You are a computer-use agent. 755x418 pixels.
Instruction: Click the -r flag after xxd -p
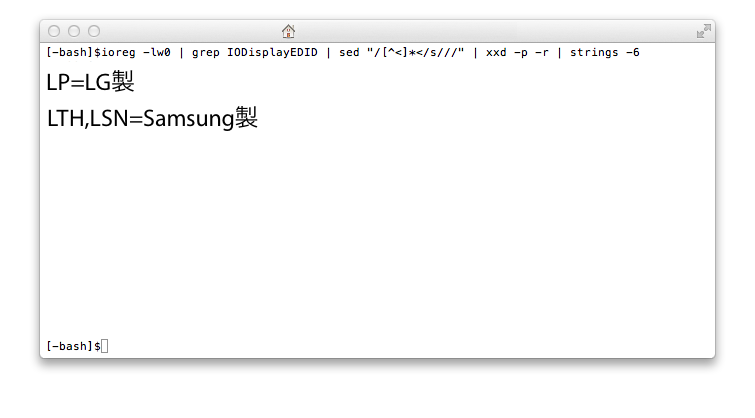tap(542, 52)
